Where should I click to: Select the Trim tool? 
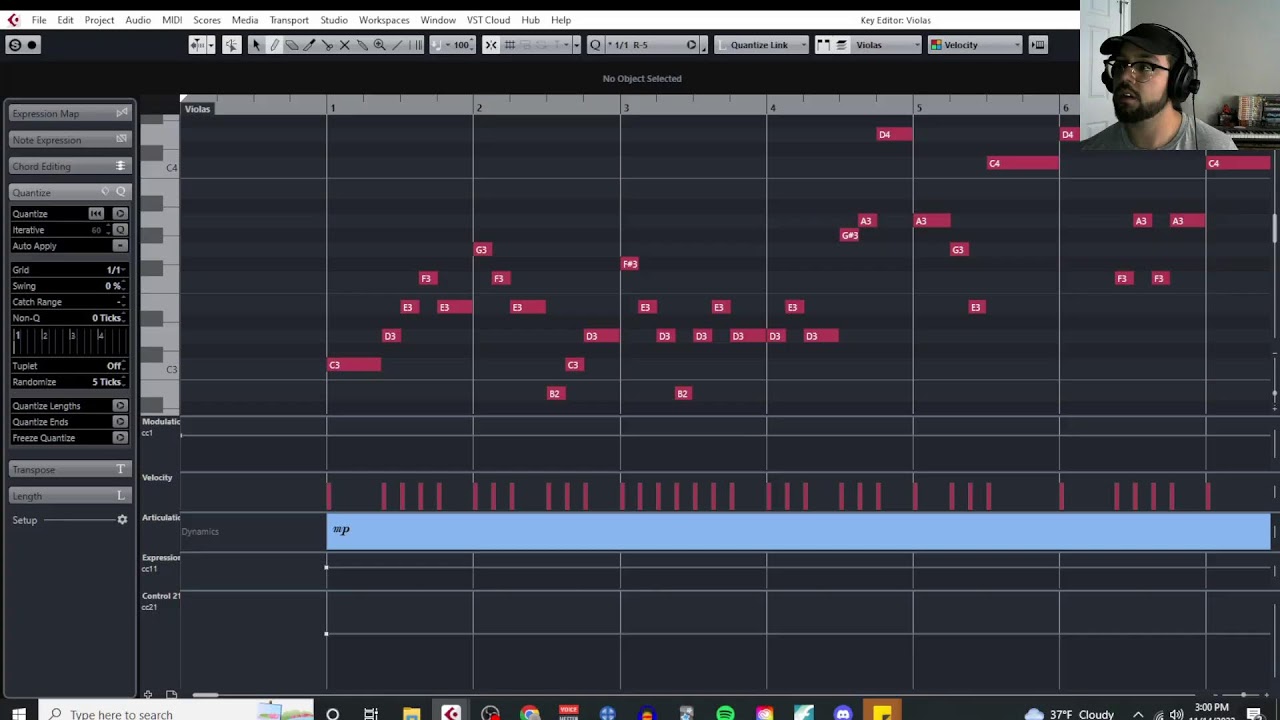point(309,44)
